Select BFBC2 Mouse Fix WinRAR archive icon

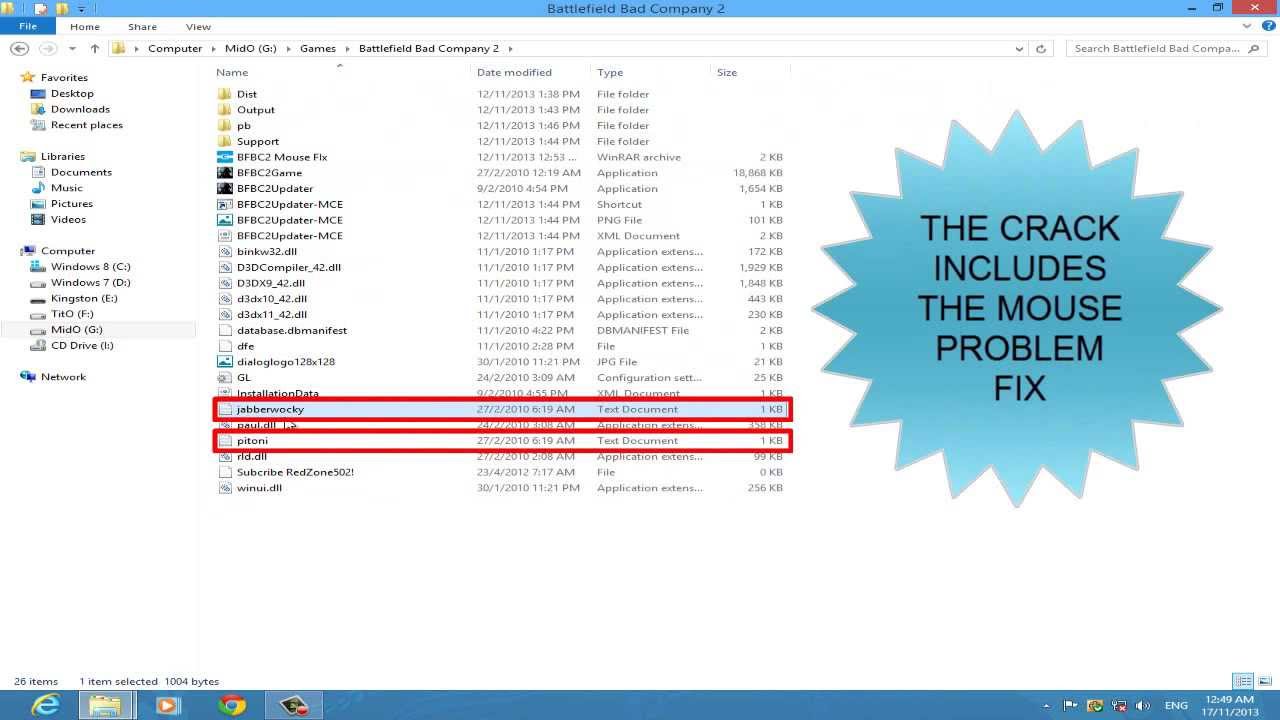225,157
